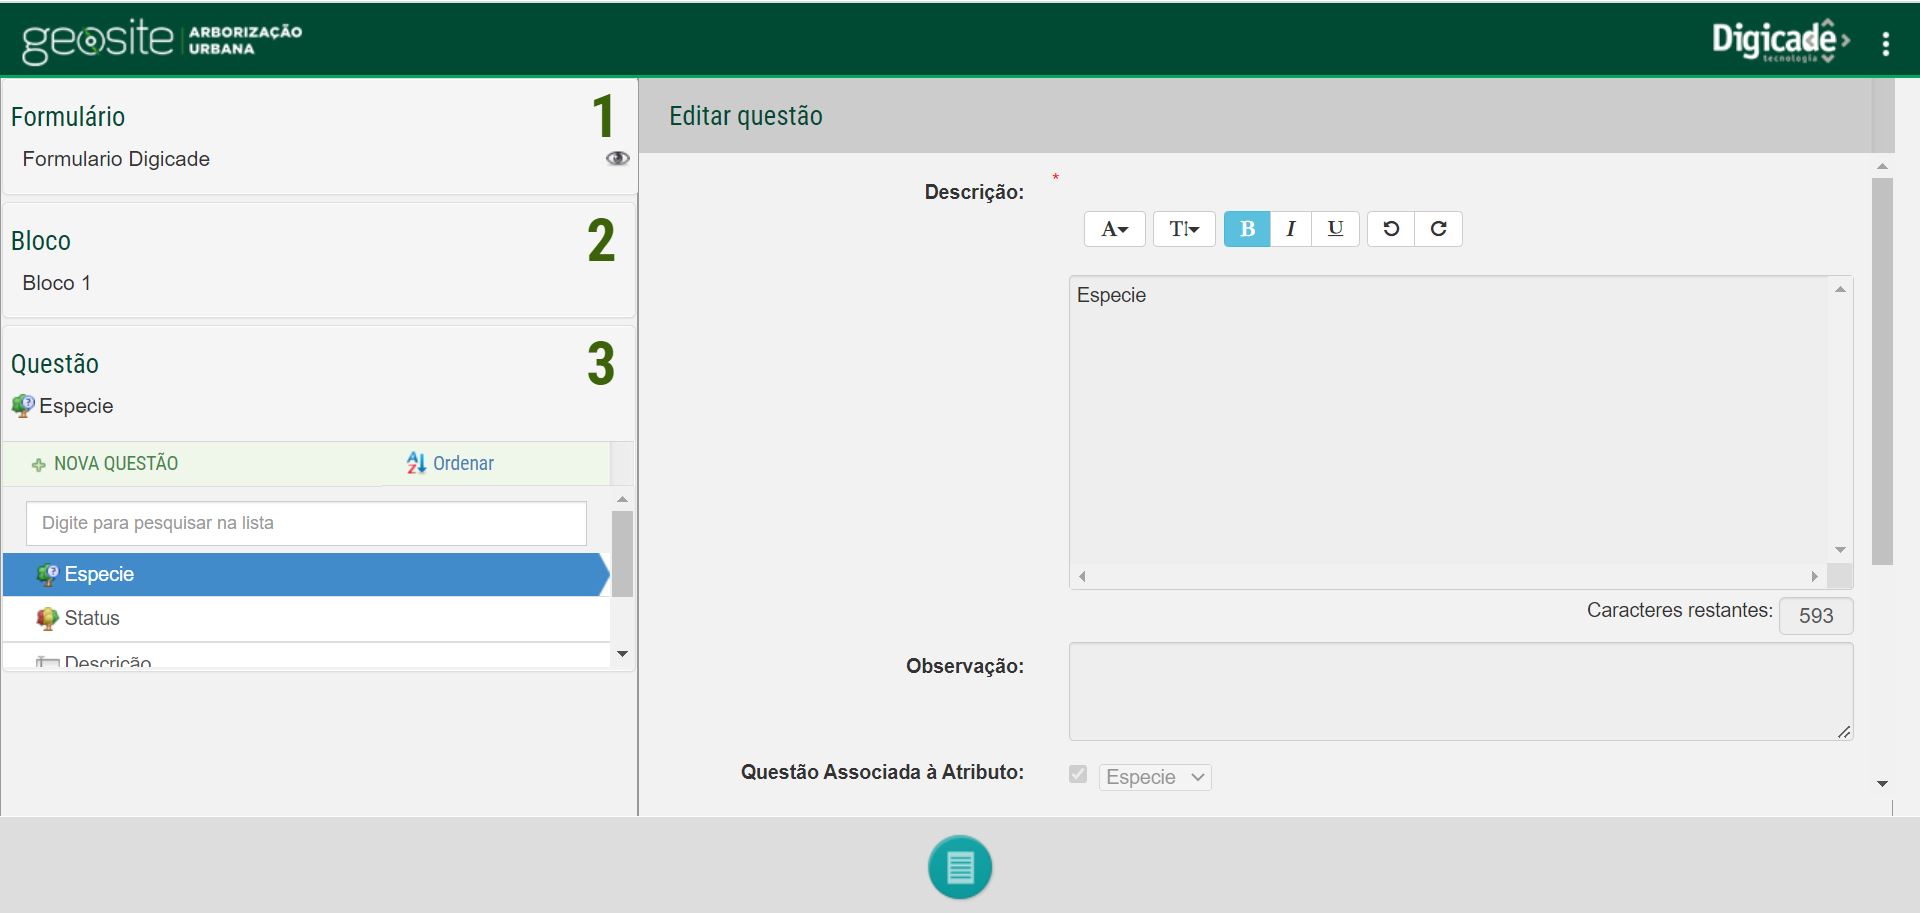
Task: Click the geosite Arborização Urbana logo
Action: [162, 41]
